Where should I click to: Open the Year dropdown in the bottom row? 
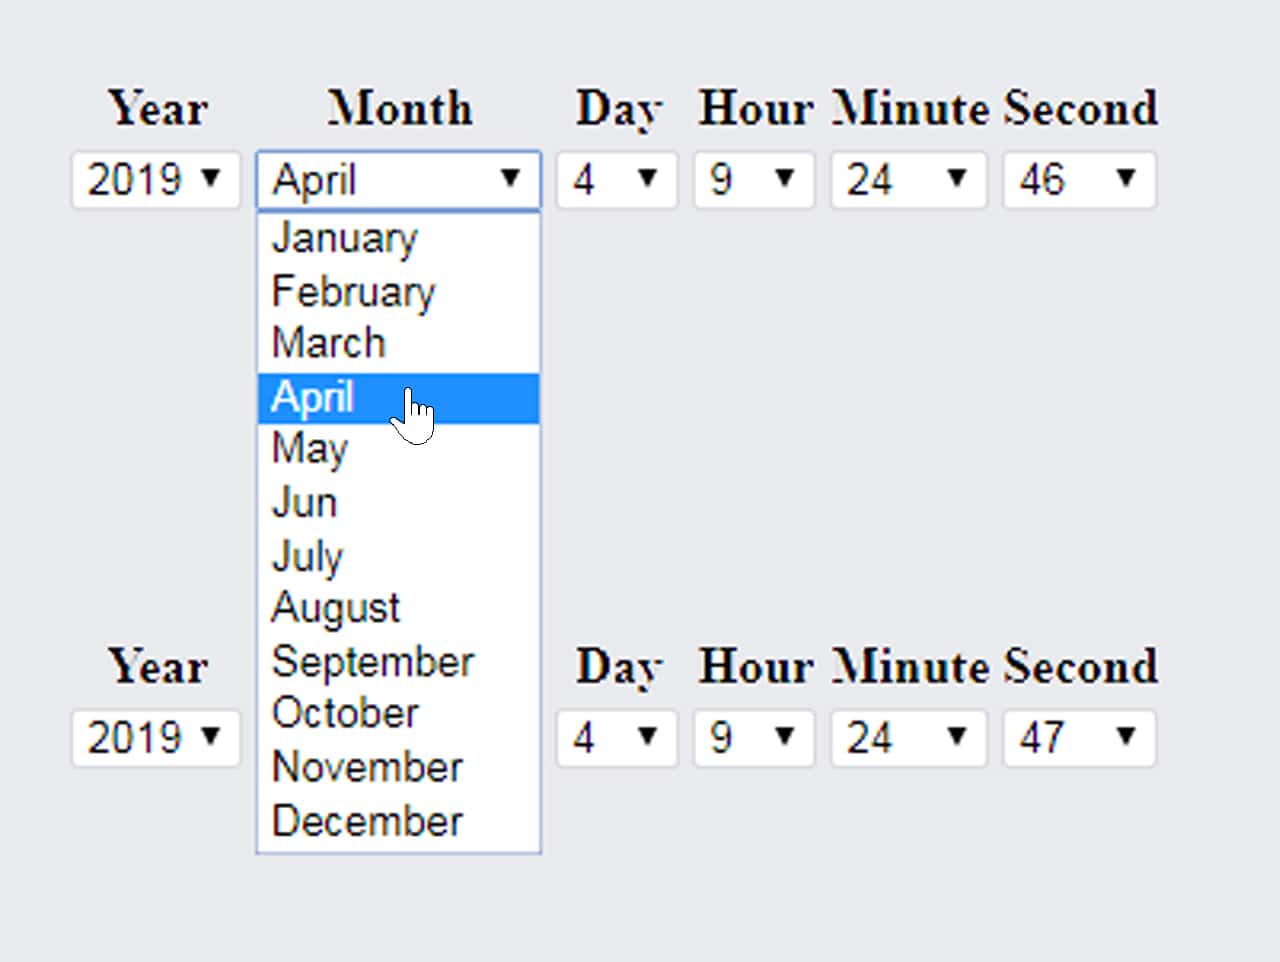click(x=155, y=738)
